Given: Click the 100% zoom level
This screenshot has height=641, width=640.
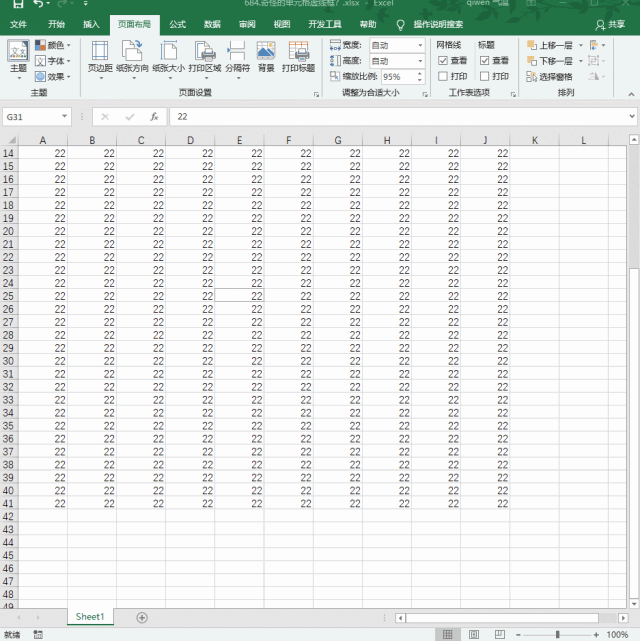Looking at the screenshot, I should tap(617, 635).
